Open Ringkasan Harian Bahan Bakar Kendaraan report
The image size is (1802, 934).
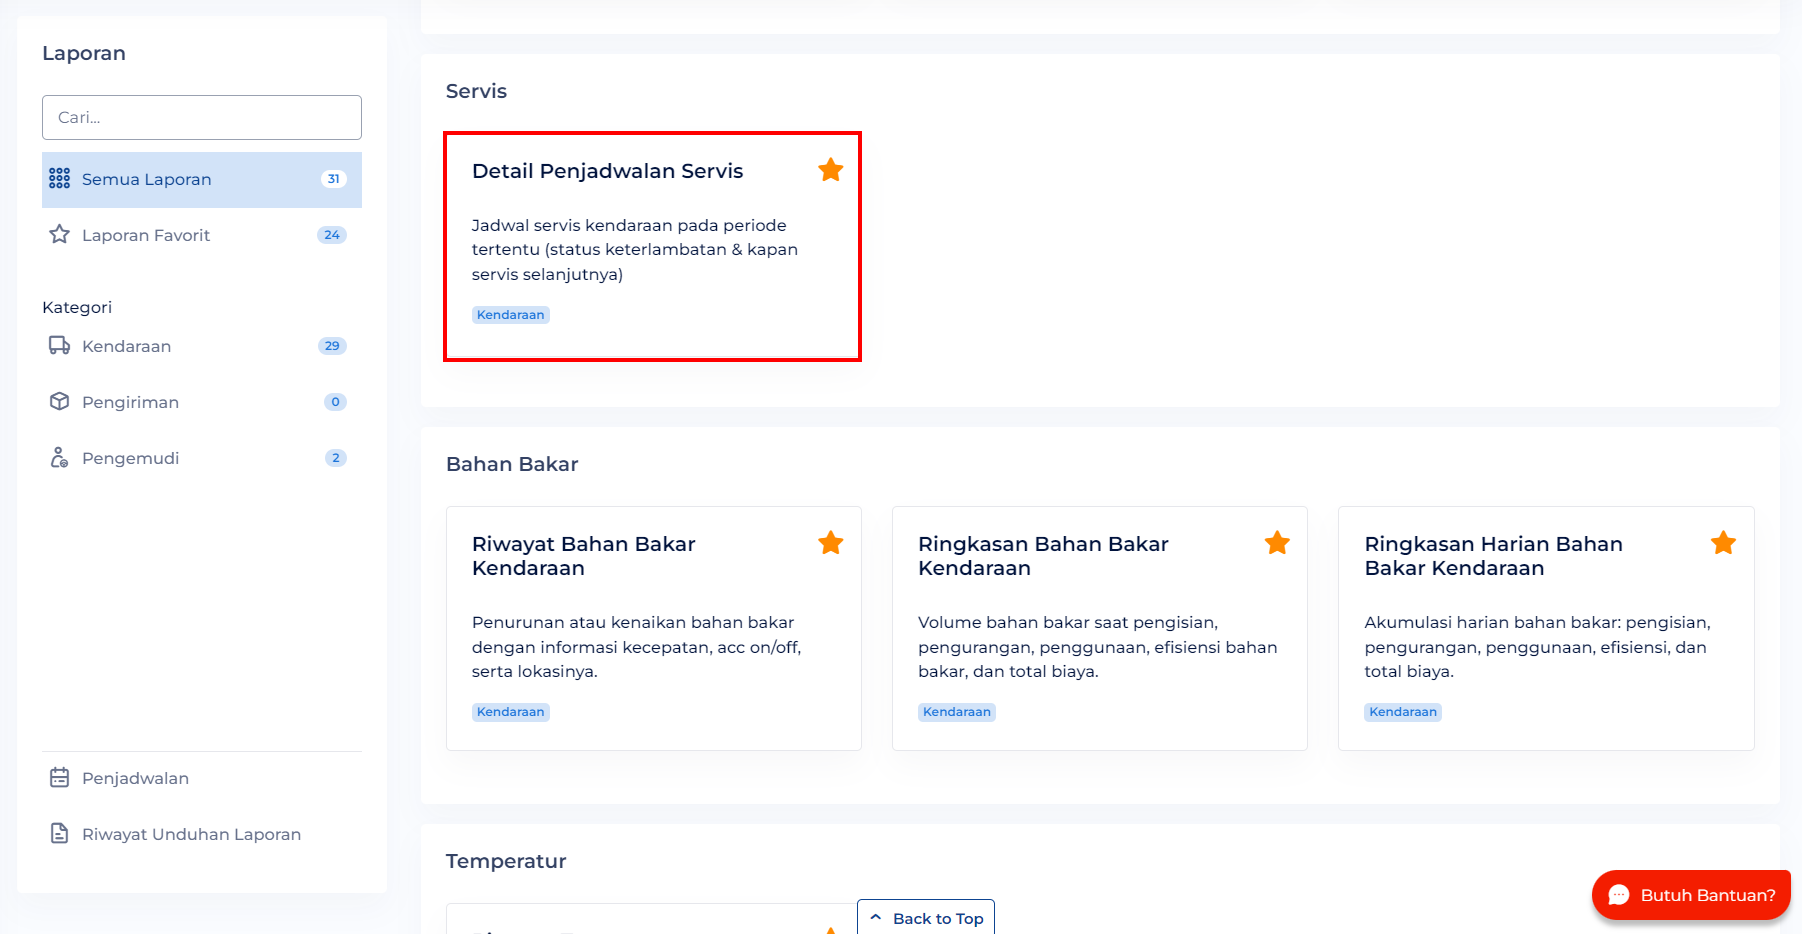(1493, 556)
